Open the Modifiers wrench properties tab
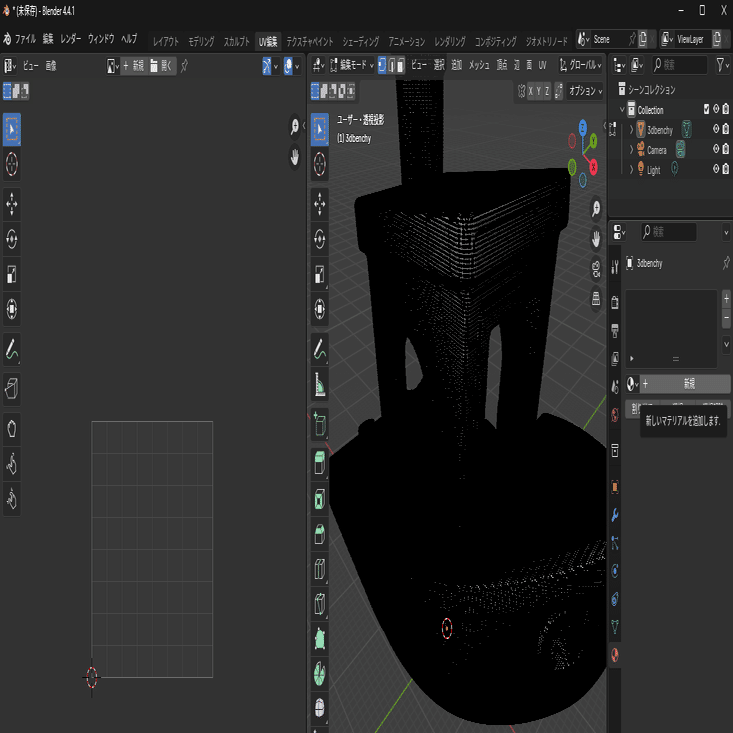The height and width of the screenshot is (733, 733). tap(615, 515)
